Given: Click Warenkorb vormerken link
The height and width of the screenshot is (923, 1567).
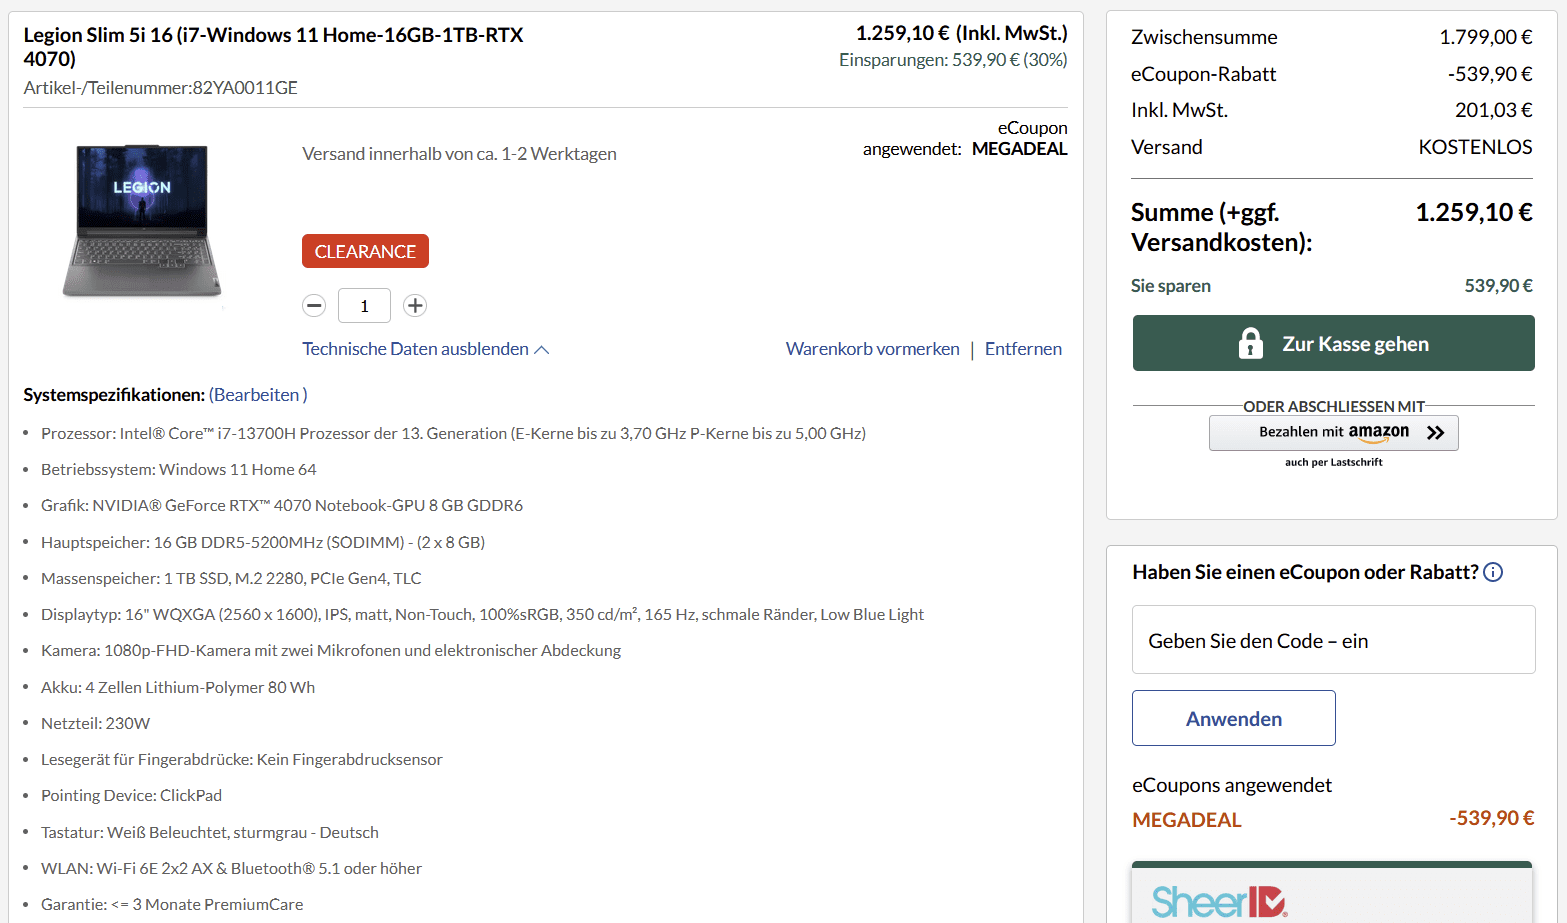Looking at the screenshot, I should coord(872,349).
